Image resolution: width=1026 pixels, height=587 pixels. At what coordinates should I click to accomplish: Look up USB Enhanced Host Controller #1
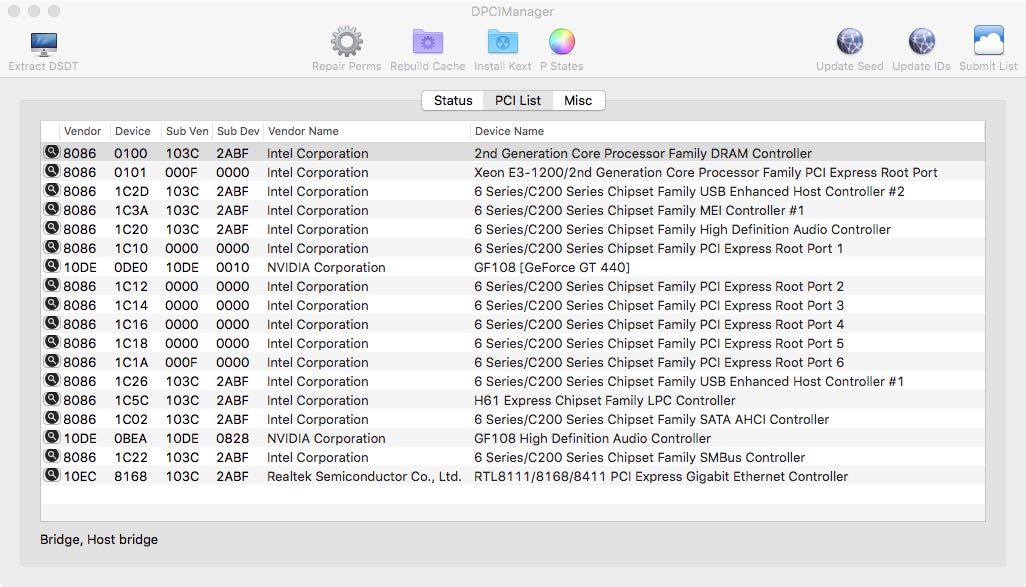(52, 380)
